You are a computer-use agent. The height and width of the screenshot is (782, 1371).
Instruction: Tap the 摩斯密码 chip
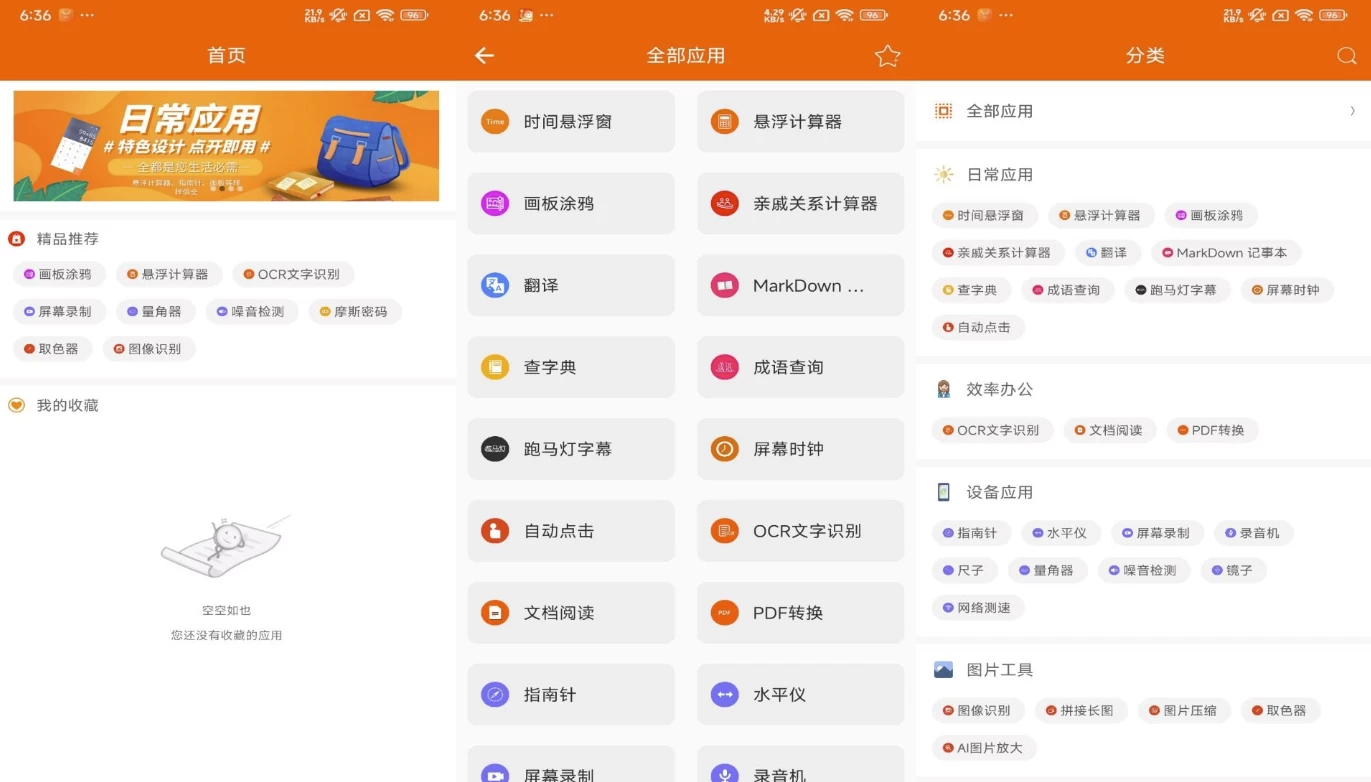click(x=355, y=312)
